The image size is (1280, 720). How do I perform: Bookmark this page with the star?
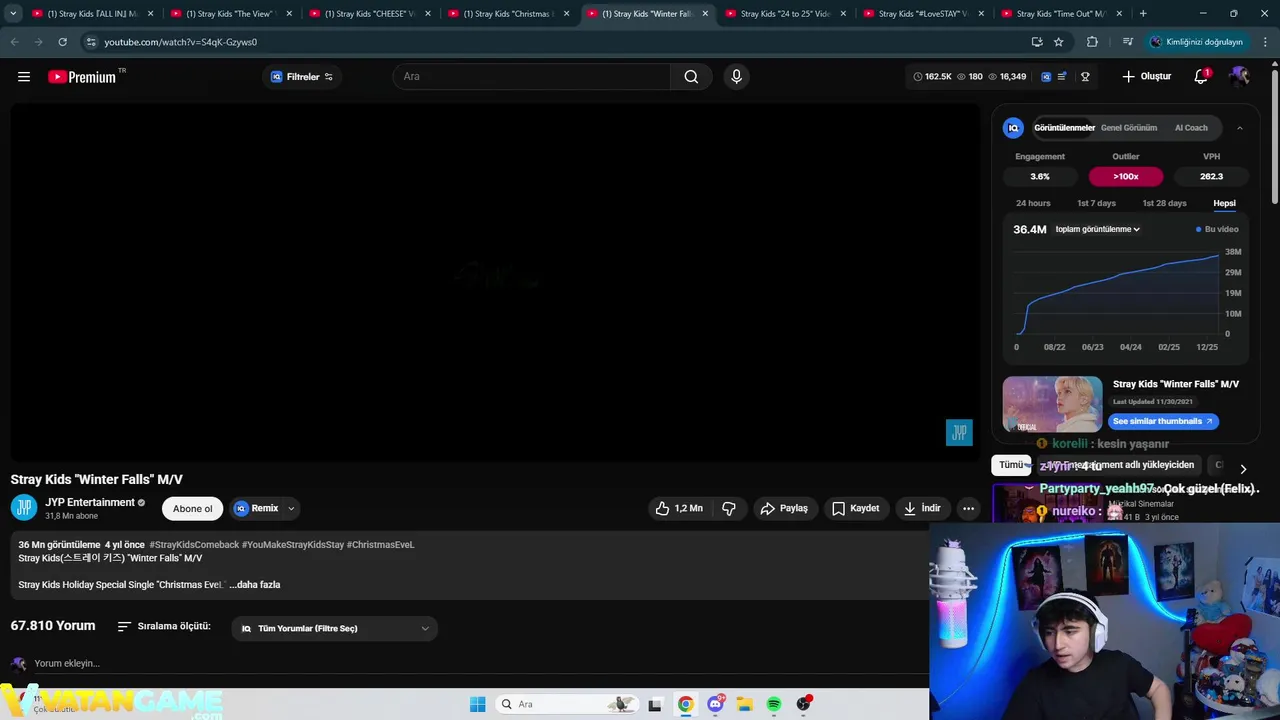click(x=1059, y=42)
